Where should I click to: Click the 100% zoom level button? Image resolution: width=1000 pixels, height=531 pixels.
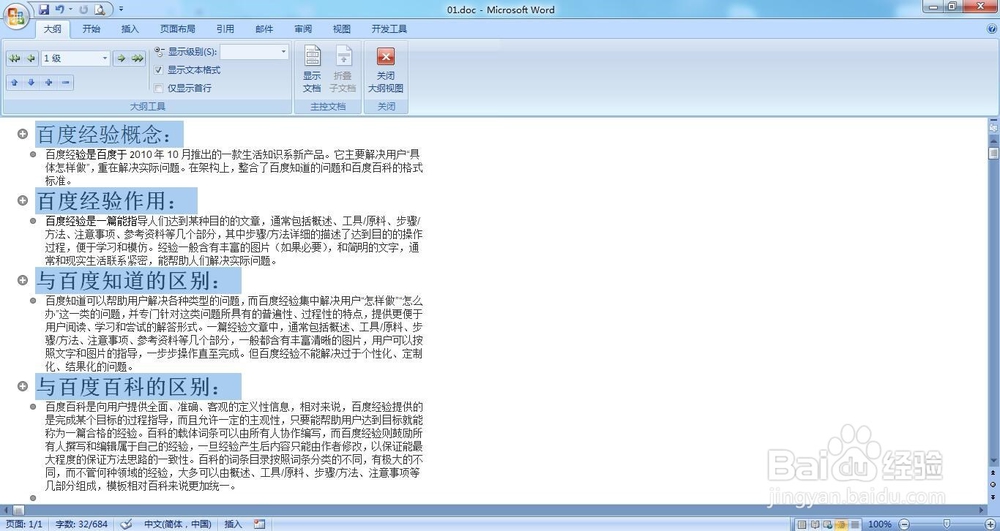(879, 525)
